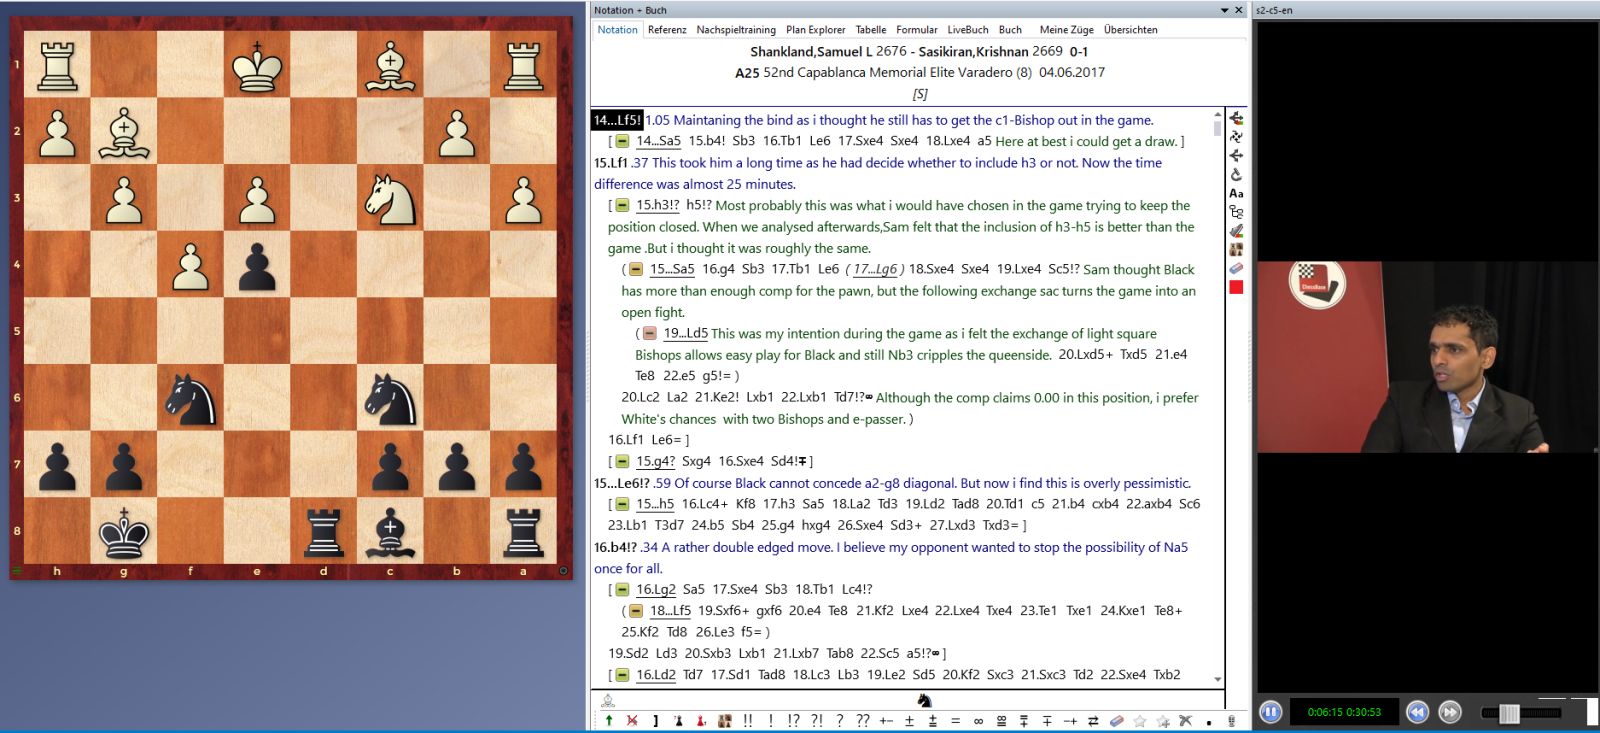The image size is (1600, 733).
Task: Add double exclamation '!!' move annotation
Action: pyautogui.click(x=748, y=720)
